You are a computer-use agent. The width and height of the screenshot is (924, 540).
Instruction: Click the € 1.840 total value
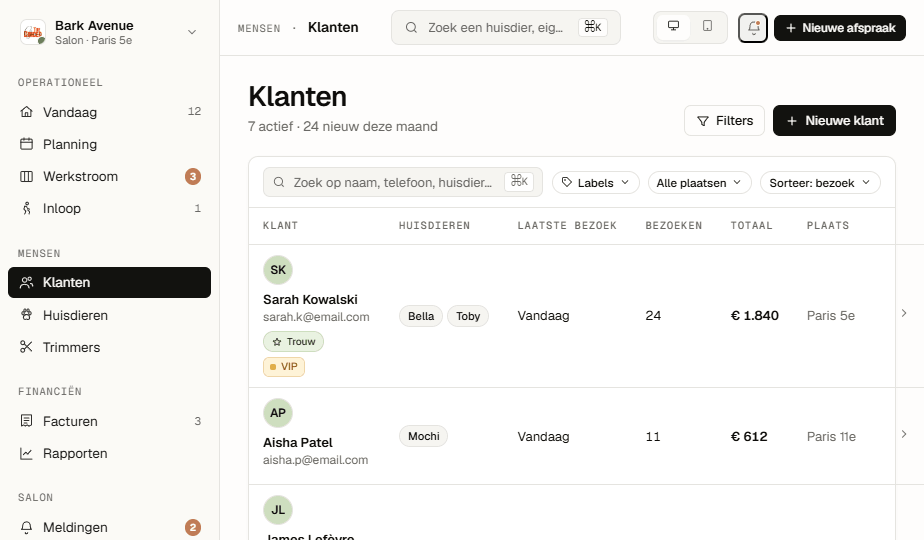pyautogui.click(x=754, y=315)
